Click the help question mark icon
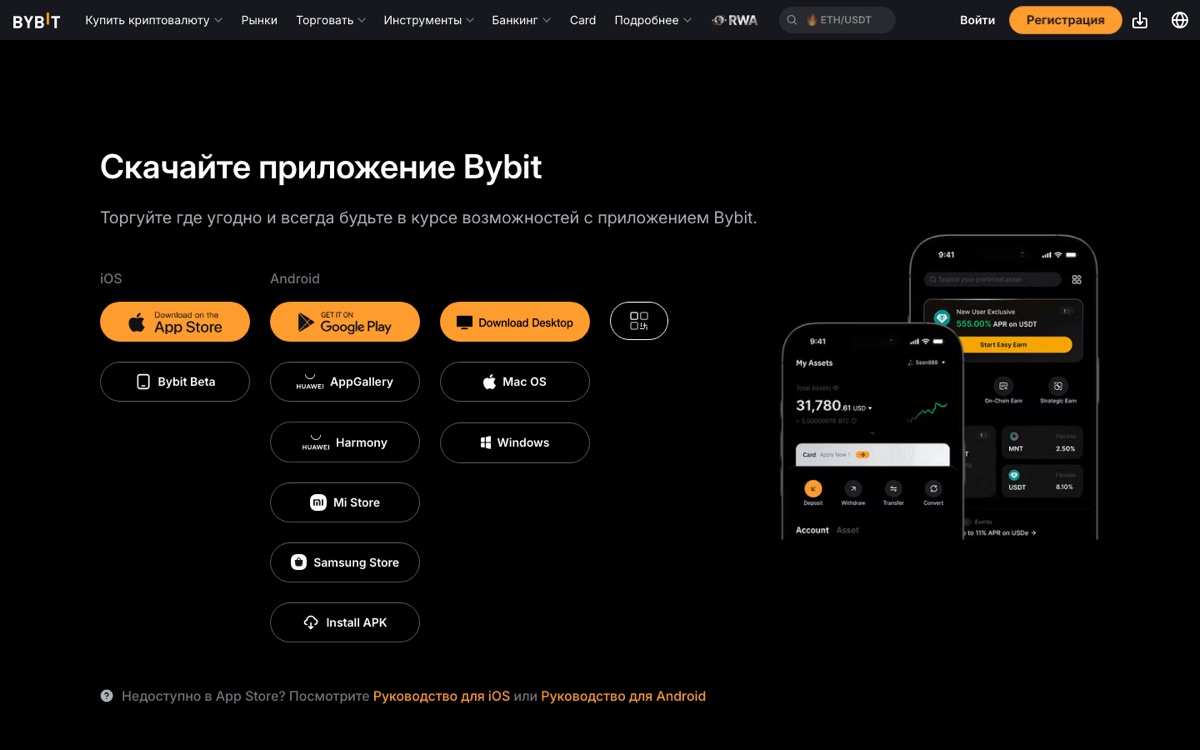 (107, 696)
